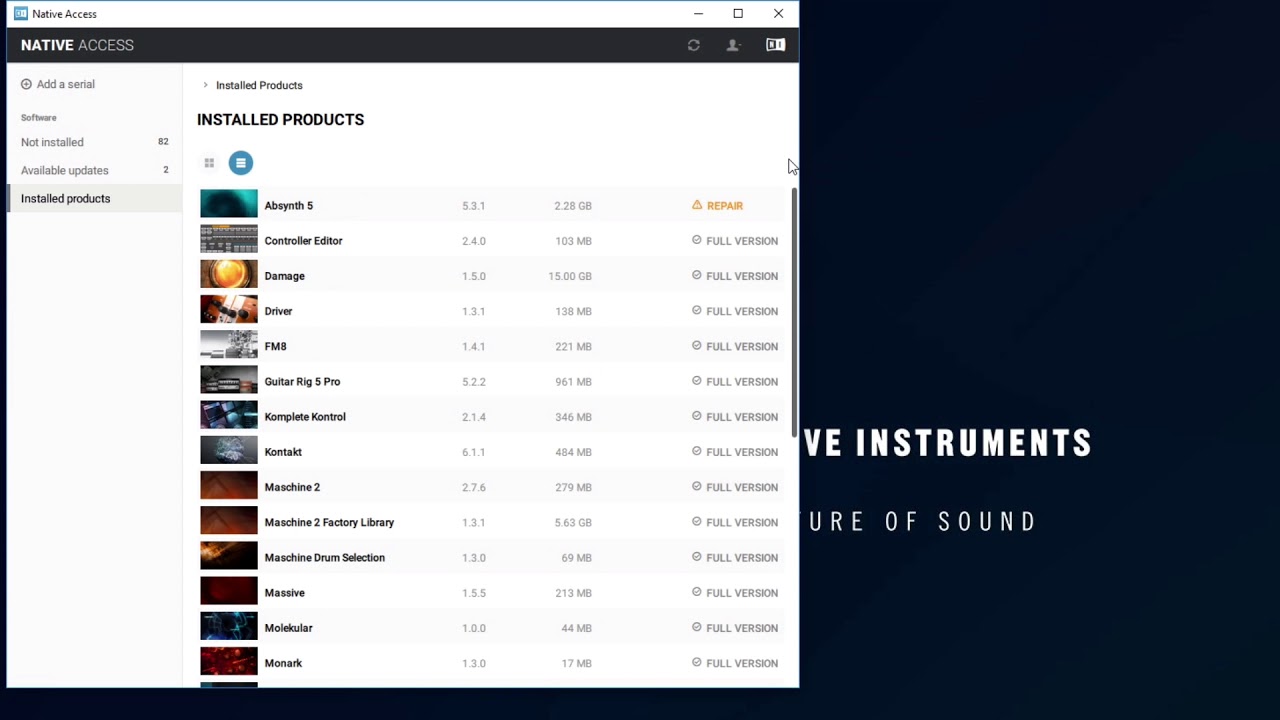Click the products list scrollbar
This screenshot has height=720, width=1280.
coord(794,310)
